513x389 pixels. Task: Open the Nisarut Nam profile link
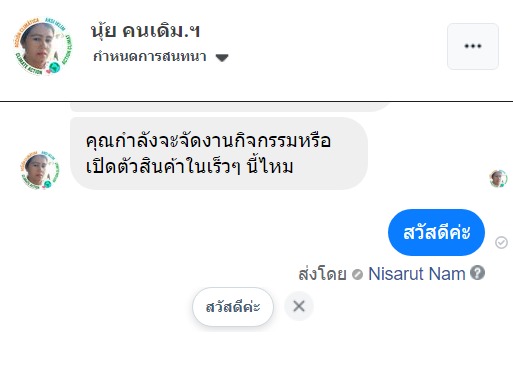click(x=417, y=274)
